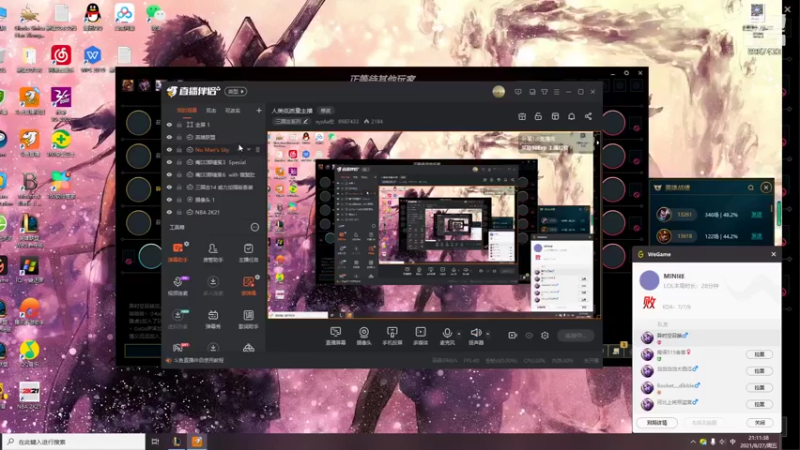Open the 弹幕秀 TV icon tool
The height and width of the screenshot is (450, 800).
(213, 319)
